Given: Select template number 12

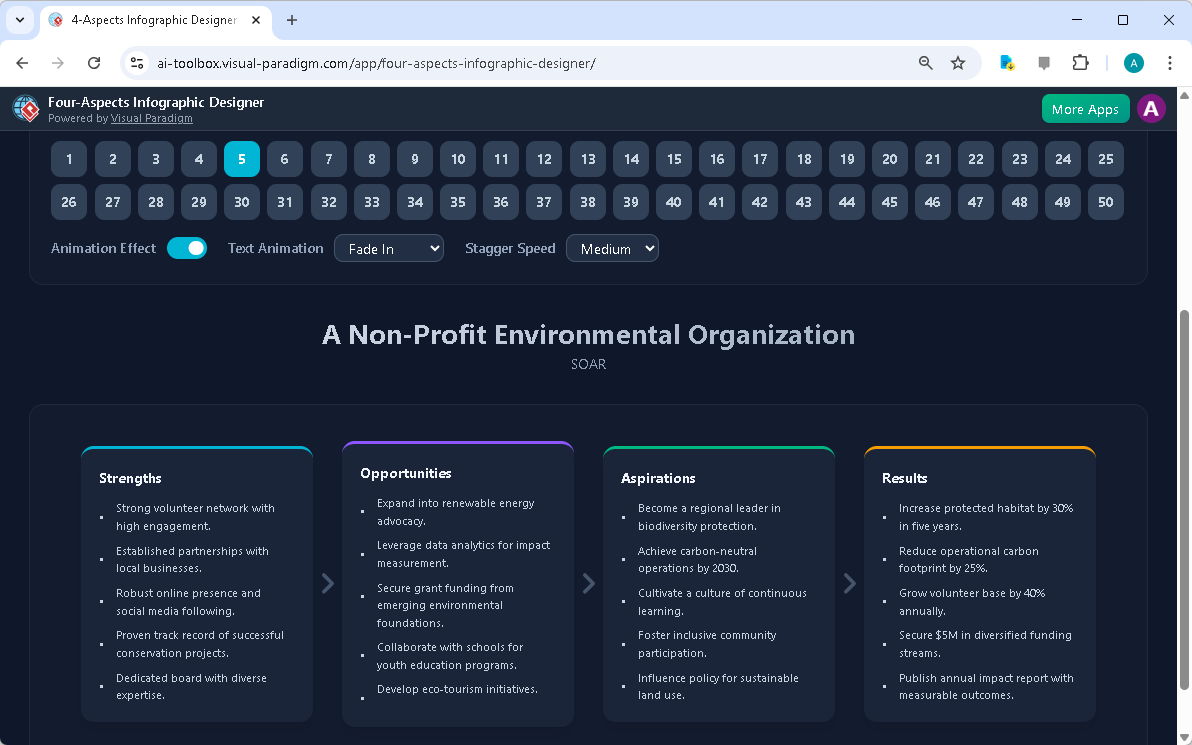Looking at the screenshot, I should [x=544, y=158].
